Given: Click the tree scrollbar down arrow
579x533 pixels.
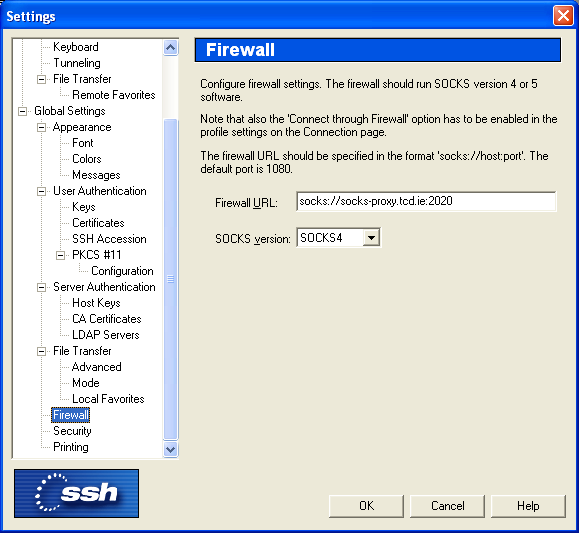Looking at the screenshot, I should (171, 450).
